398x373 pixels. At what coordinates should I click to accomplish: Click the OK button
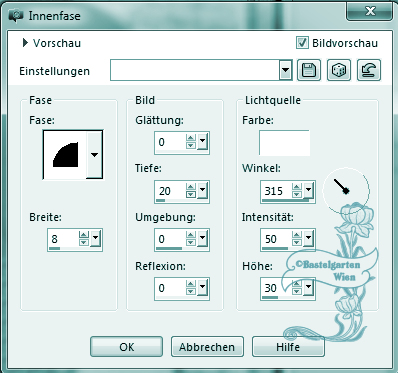pyautogui.click(x=127, y=347)
